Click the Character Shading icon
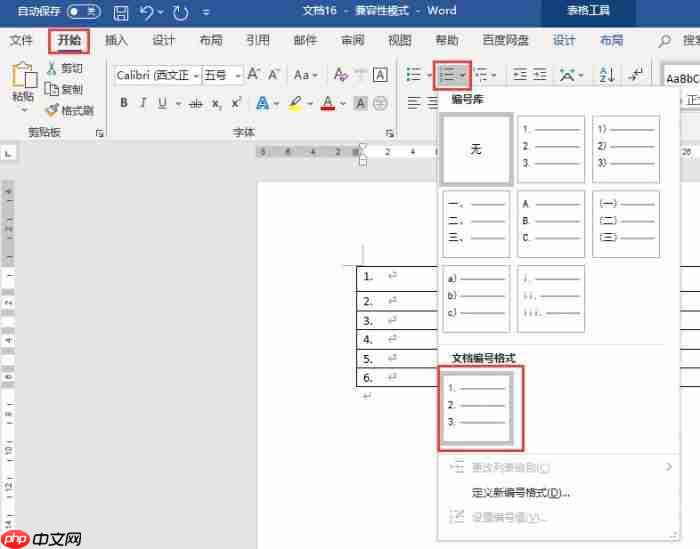700x549 pixels. coord(360,104)
